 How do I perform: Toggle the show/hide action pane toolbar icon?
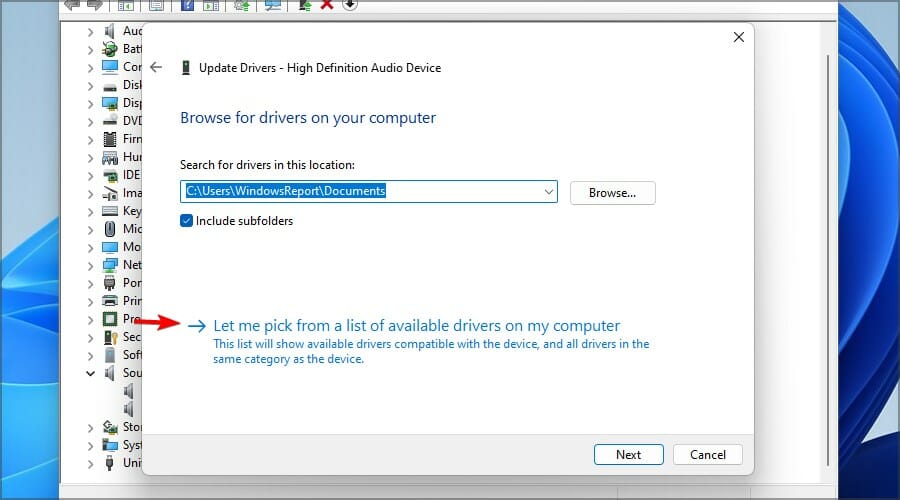211,5
